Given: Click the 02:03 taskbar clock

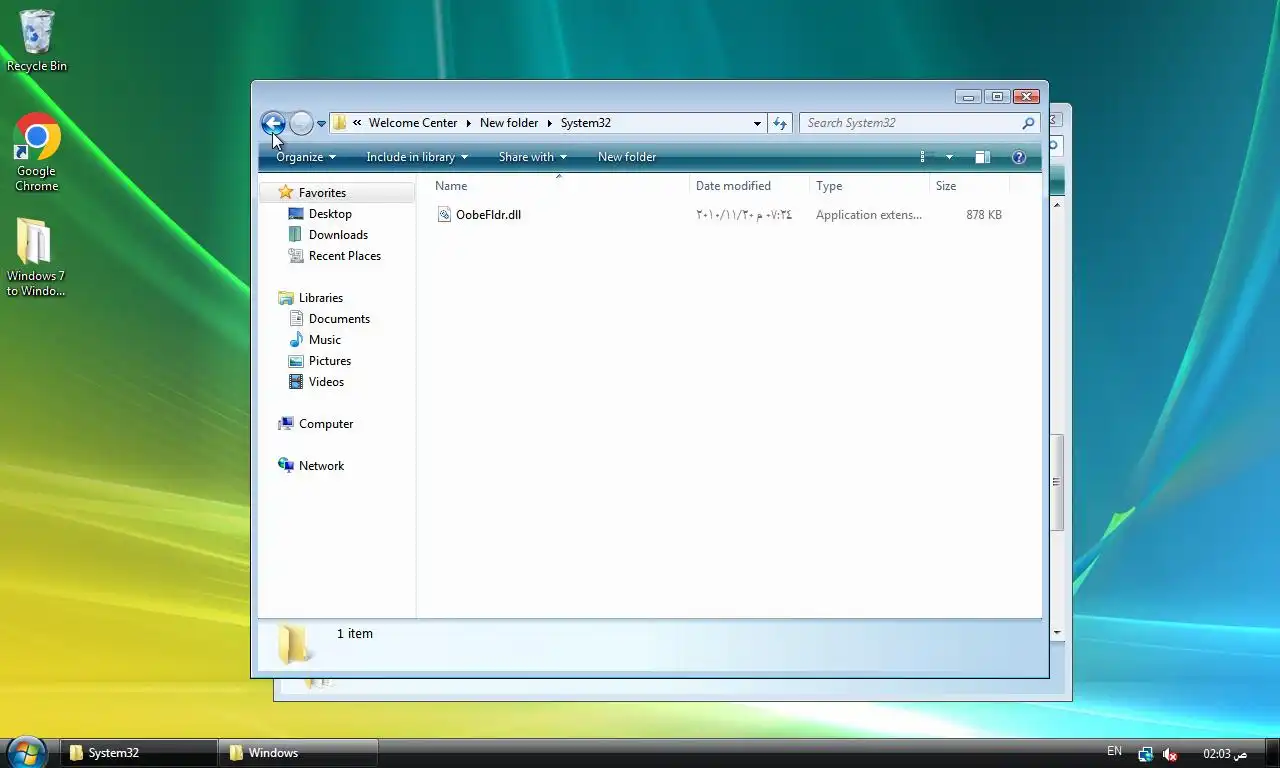Looking at the screenshot, I should coord(1225,753).
